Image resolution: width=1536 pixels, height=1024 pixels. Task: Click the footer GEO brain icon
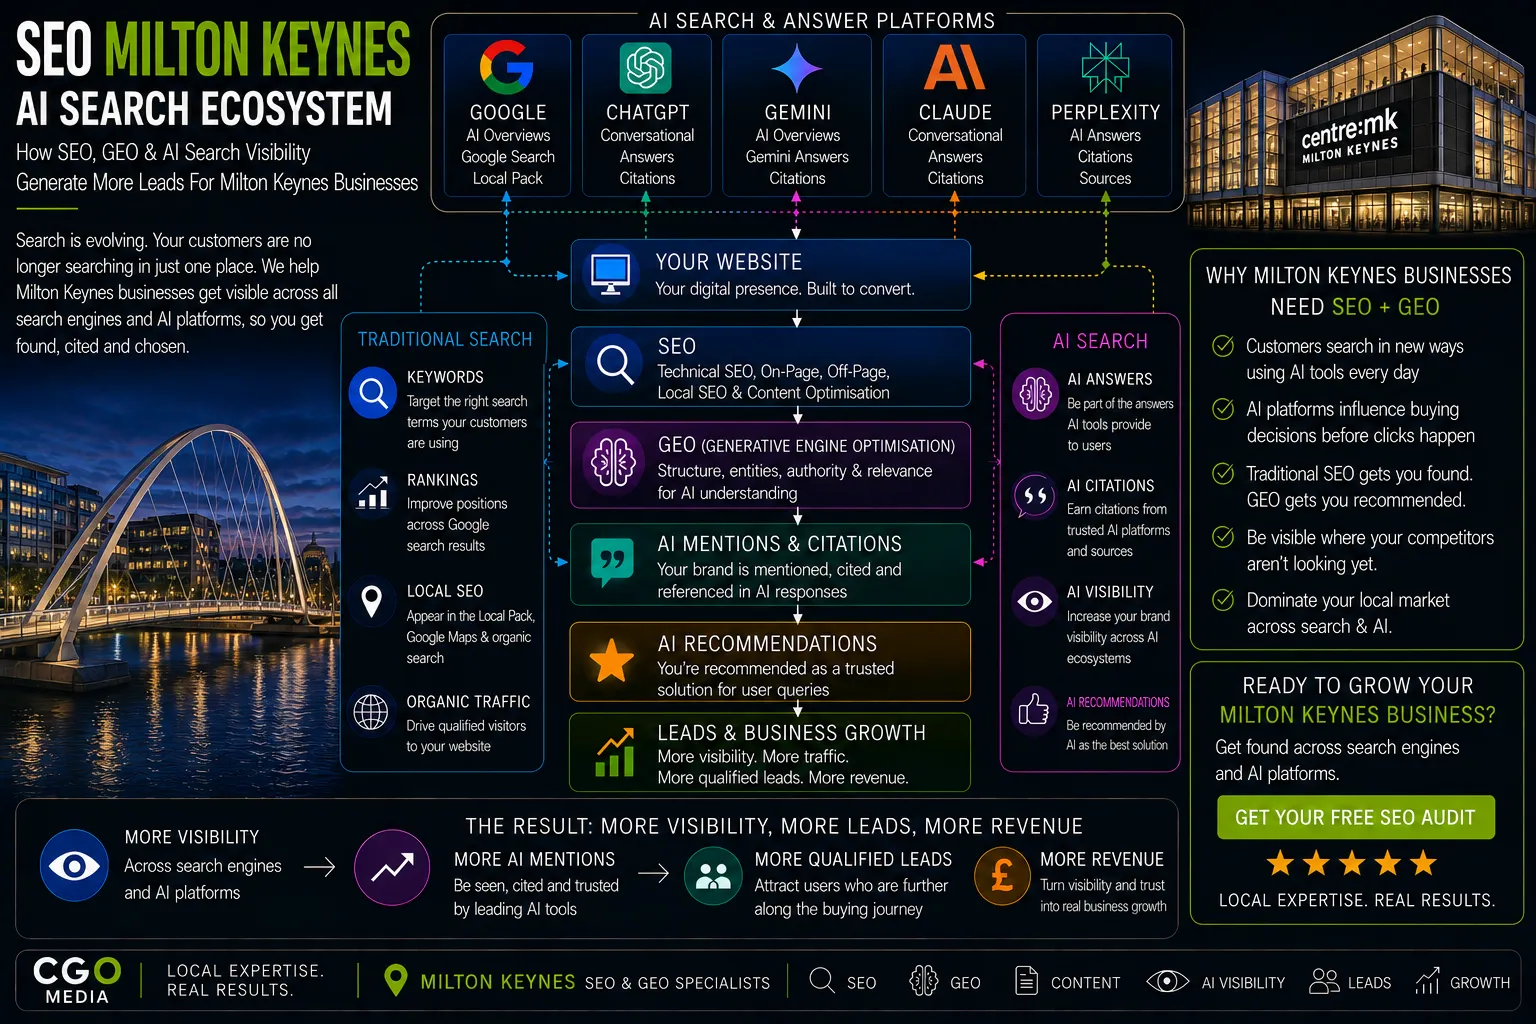pos(923,981)
